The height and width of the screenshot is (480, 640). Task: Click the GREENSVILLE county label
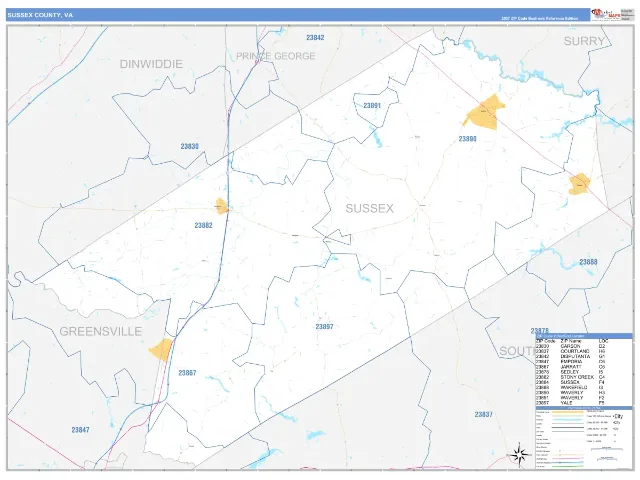coord(101,331)
